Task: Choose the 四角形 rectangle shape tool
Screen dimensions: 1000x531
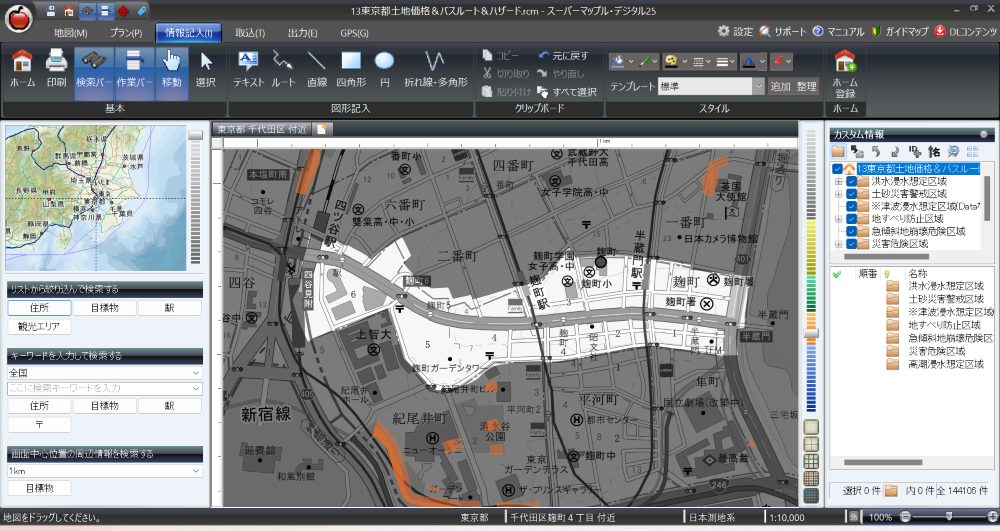Action: click(x=350, y=68)
